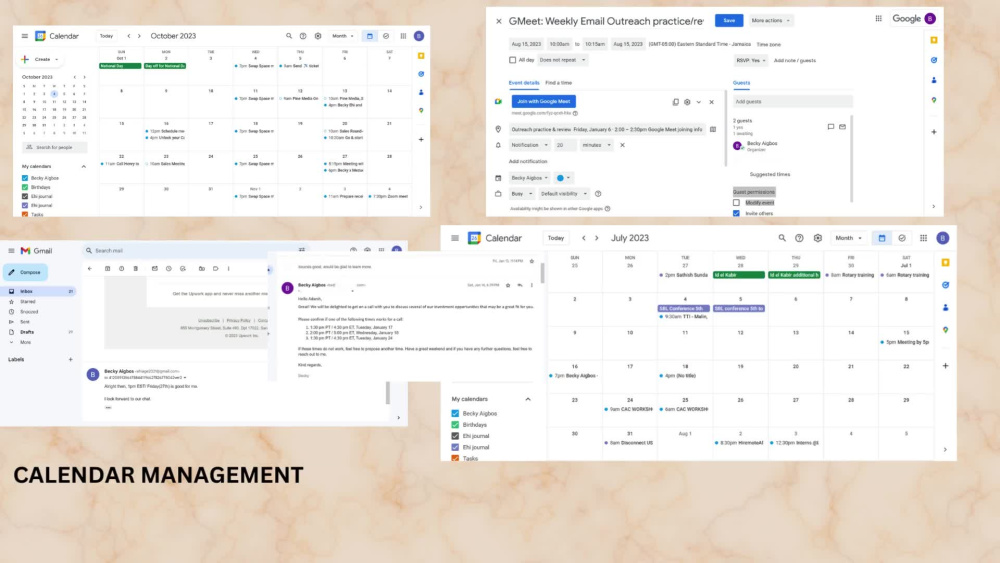Screen dimensions: 1000x563
Task: Collapse My calendars in July 2023 Calendar
Action: (528, 399)
